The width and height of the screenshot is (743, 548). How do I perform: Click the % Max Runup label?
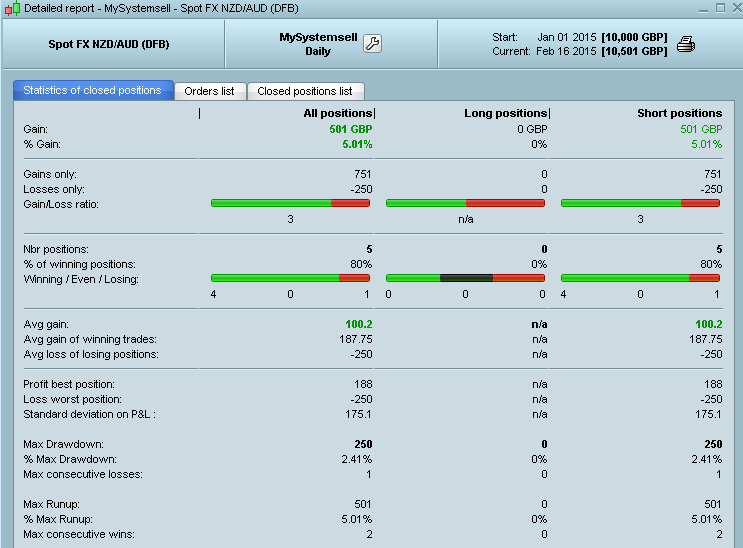58,519
